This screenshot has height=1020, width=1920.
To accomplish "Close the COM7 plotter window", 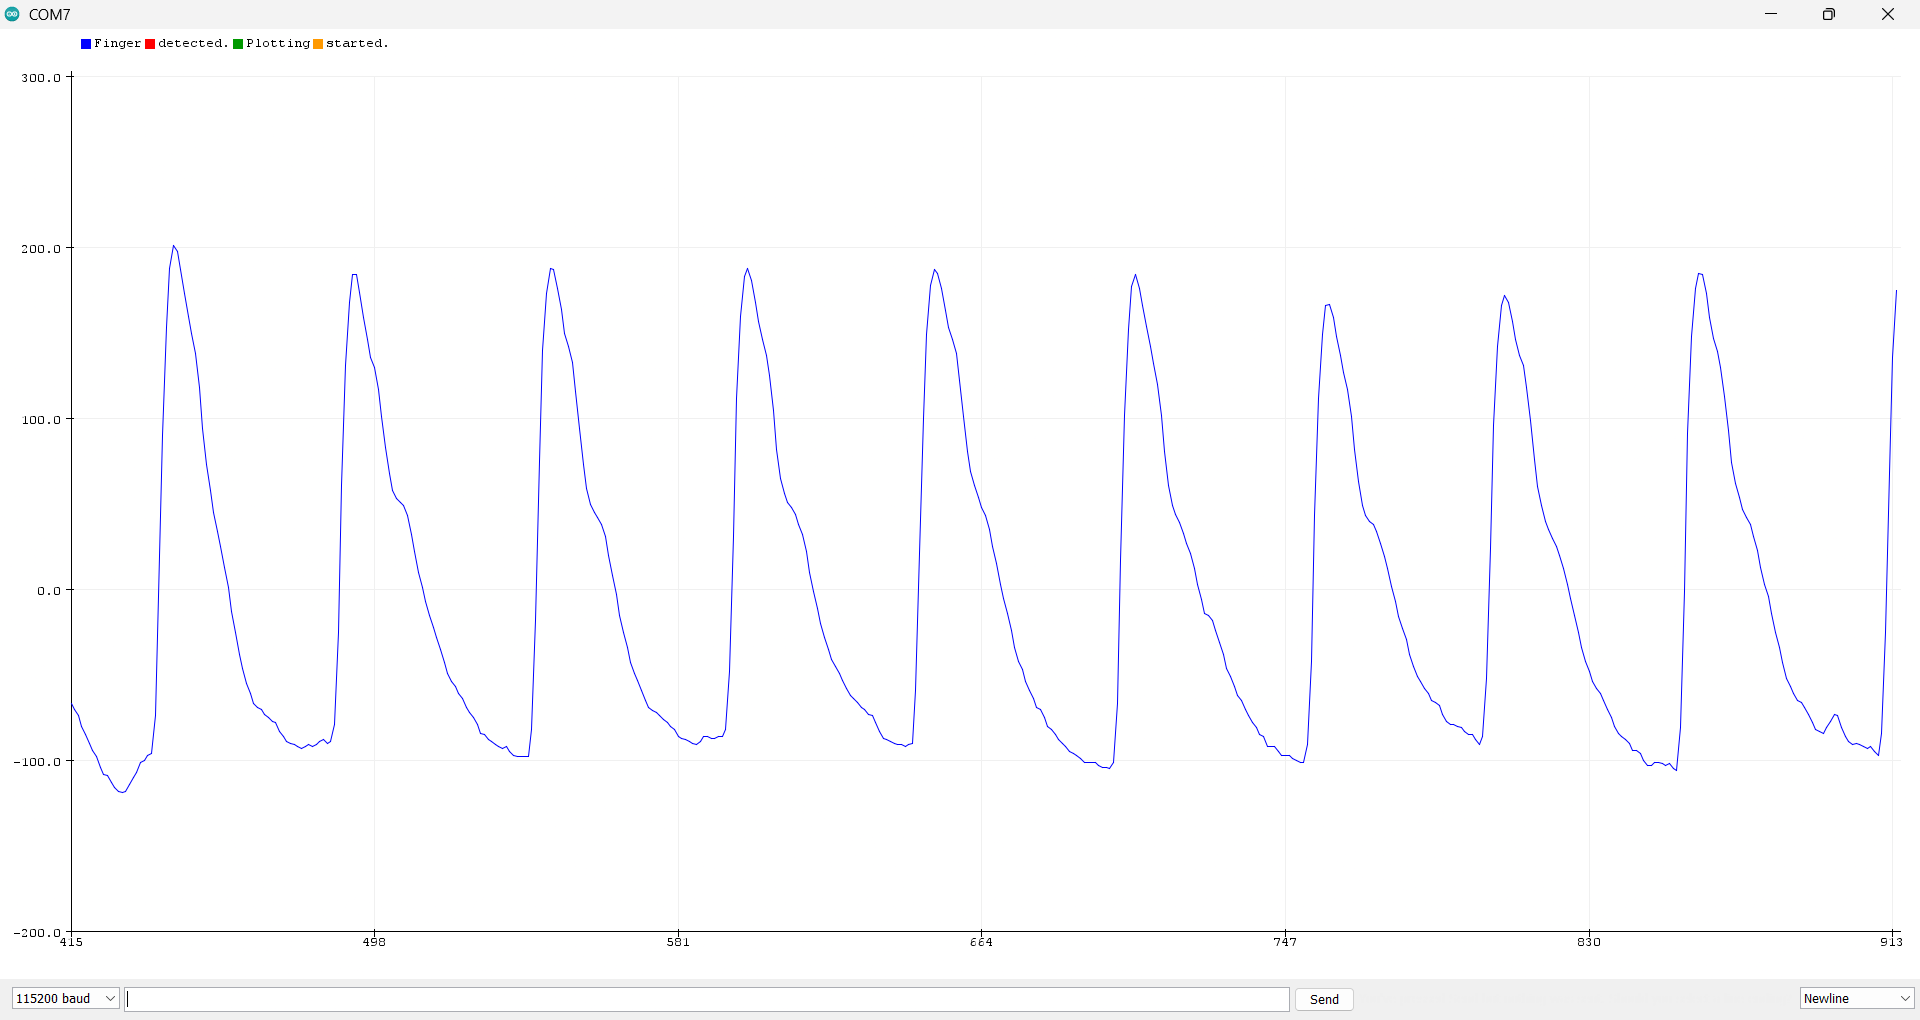I will pos(1888,14).
